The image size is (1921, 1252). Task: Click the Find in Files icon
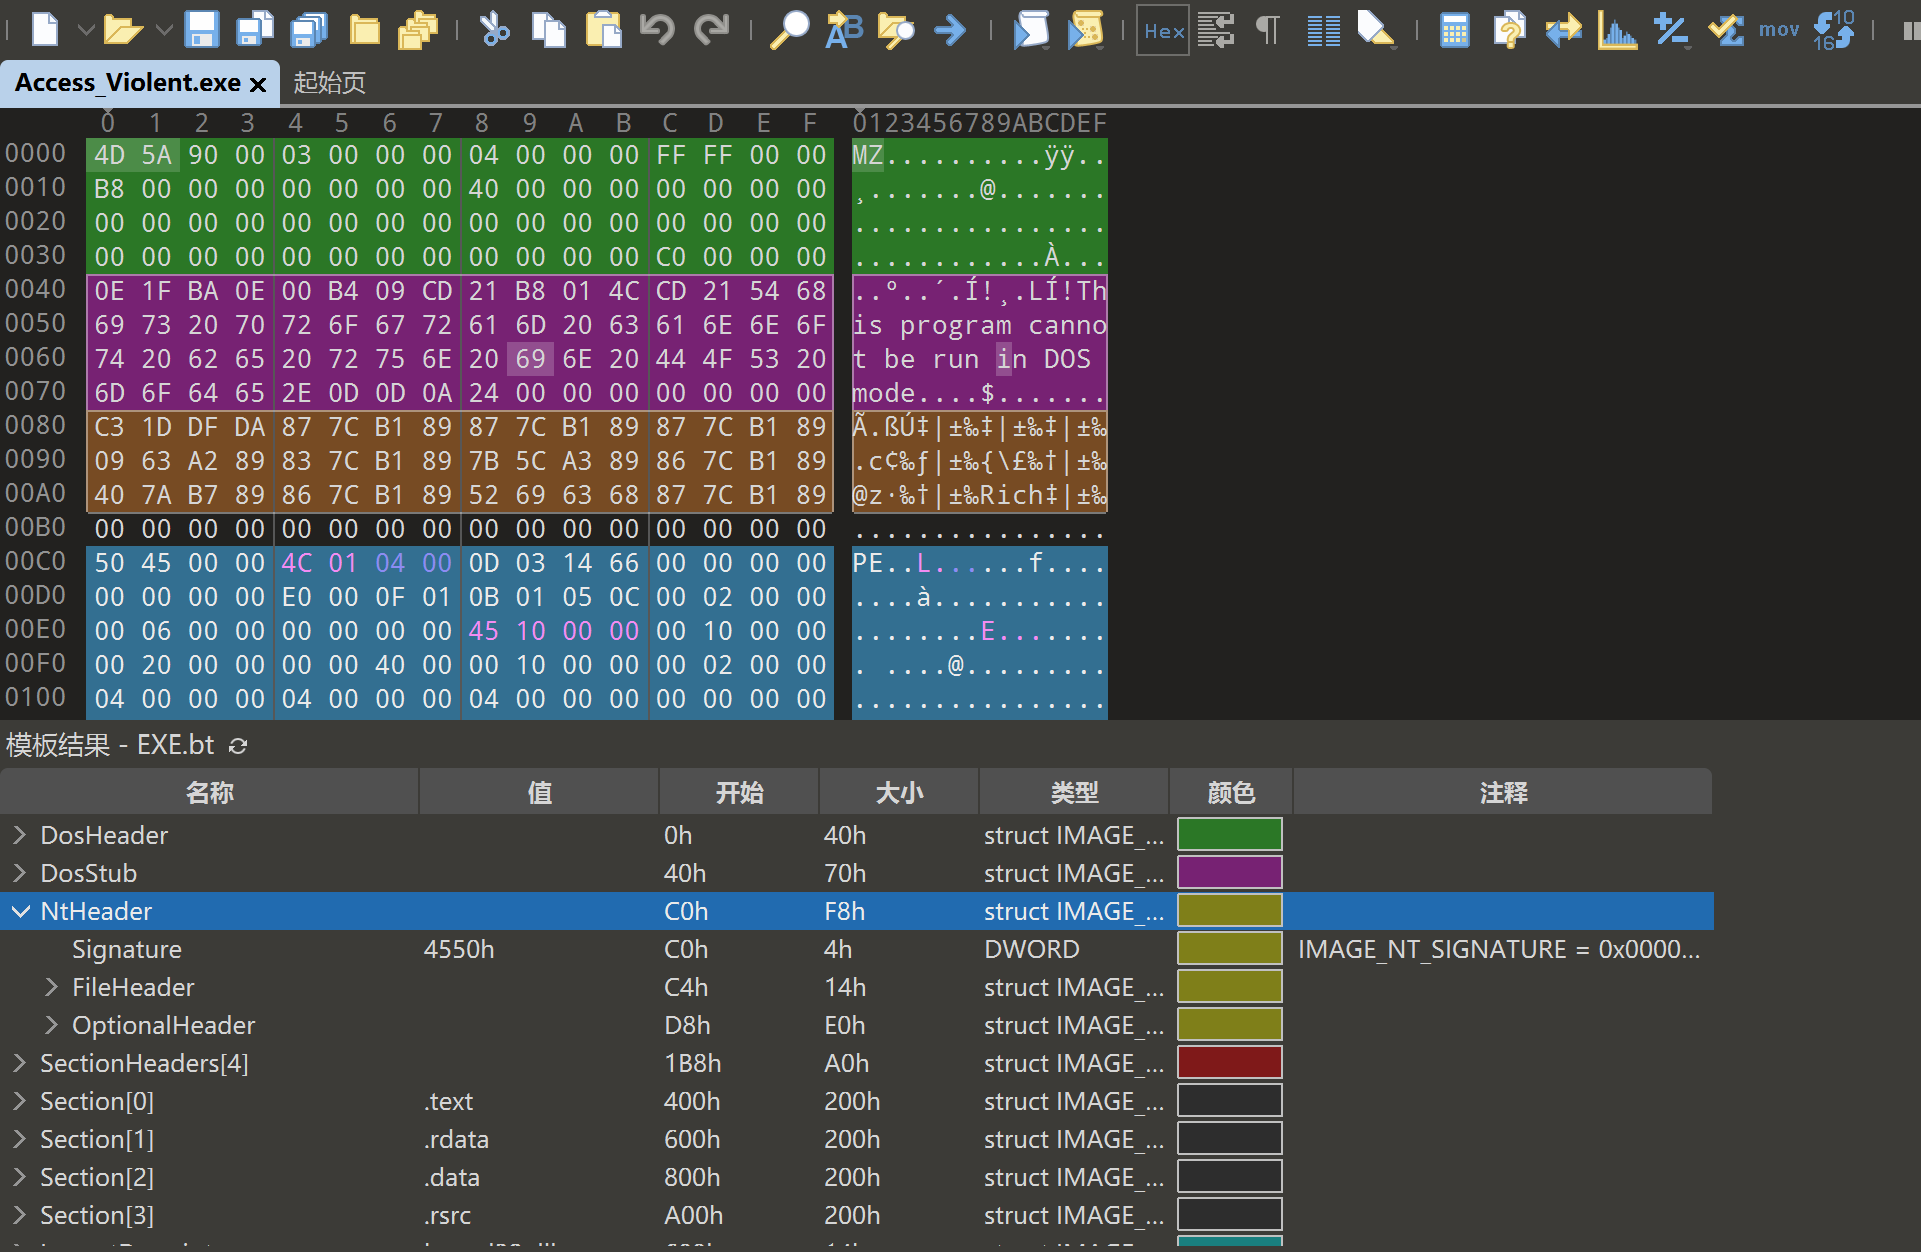(896, 30)
